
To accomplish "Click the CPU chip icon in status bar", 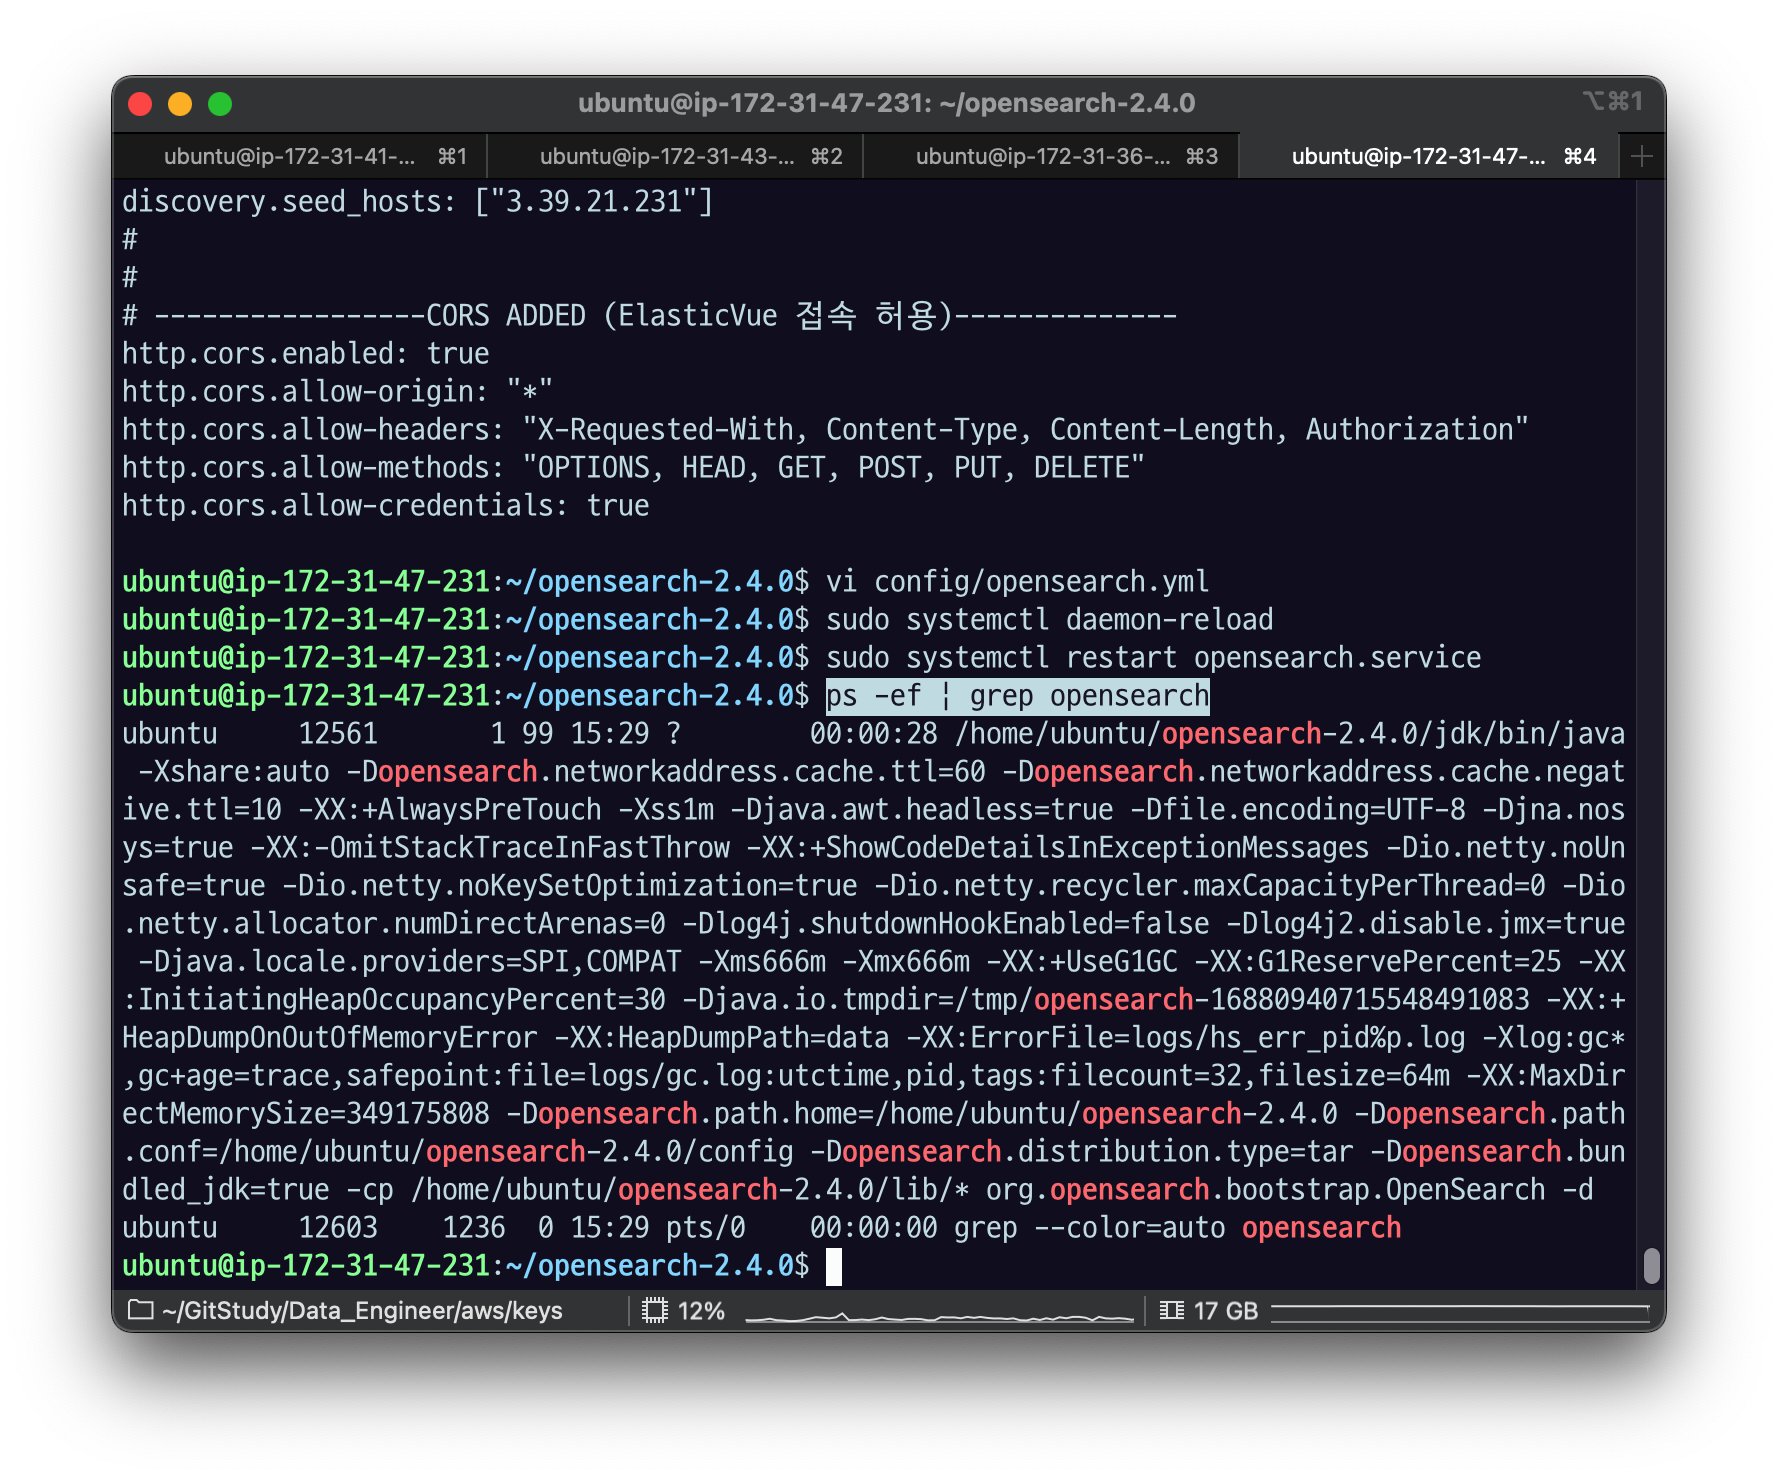I will (x=654, y=1310).
